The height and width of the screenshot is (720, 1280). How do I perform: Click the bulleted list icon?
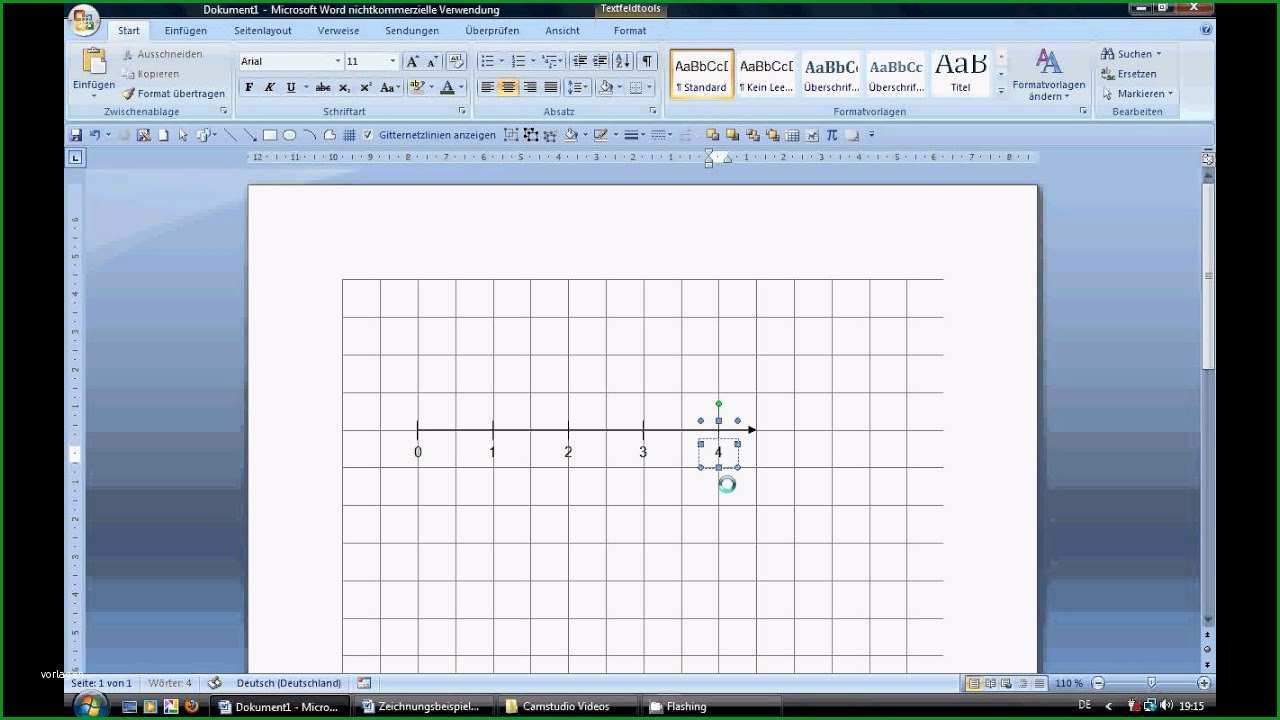pos(487,61)
